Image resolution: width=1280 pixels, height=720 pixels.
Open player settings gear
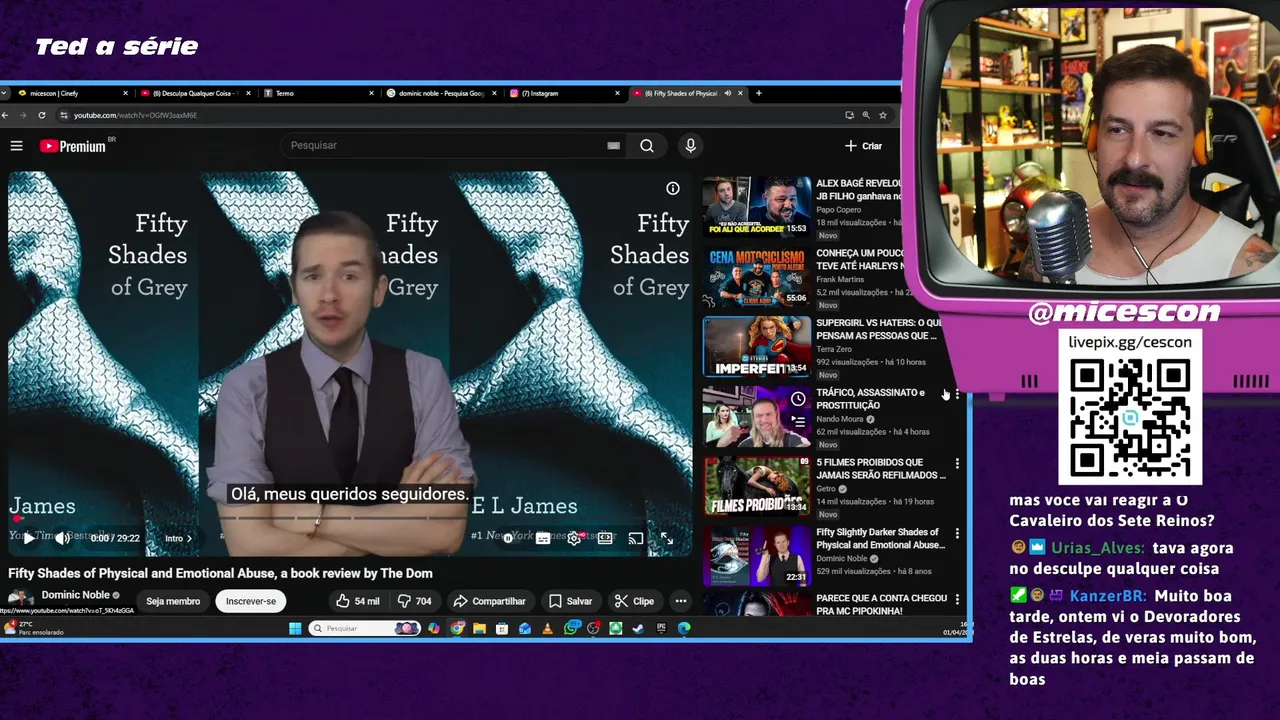coord(574,538)
